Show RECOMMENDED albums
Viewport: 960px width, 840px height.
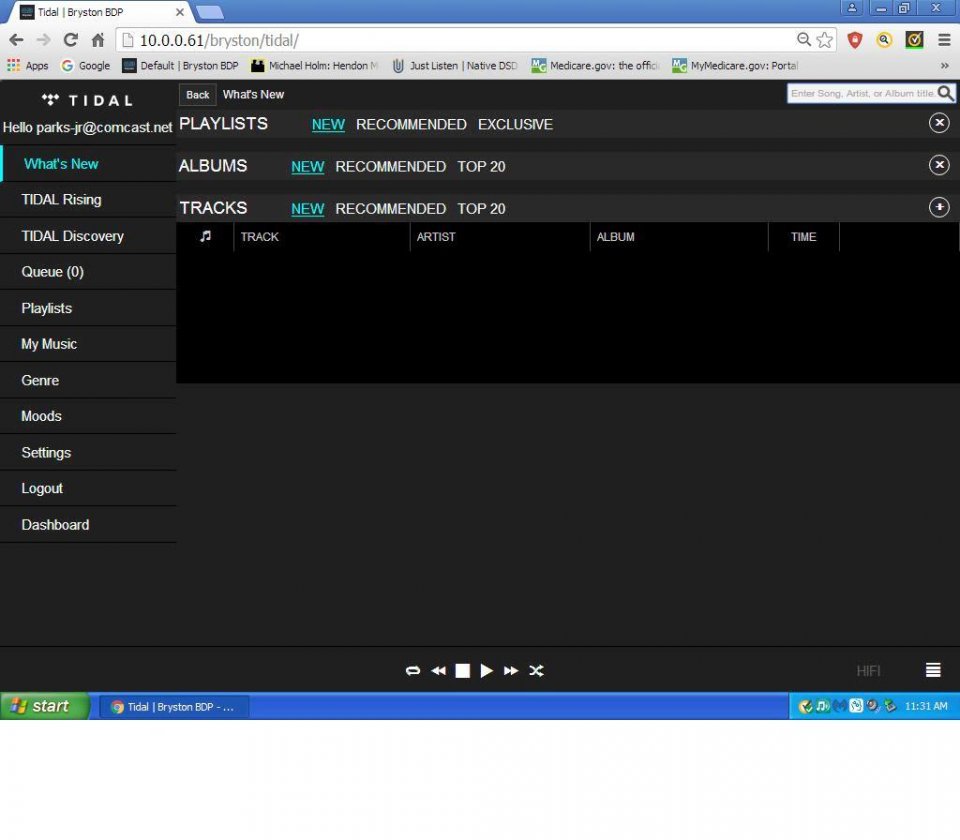pyautogui.click(x=391, y=167)
